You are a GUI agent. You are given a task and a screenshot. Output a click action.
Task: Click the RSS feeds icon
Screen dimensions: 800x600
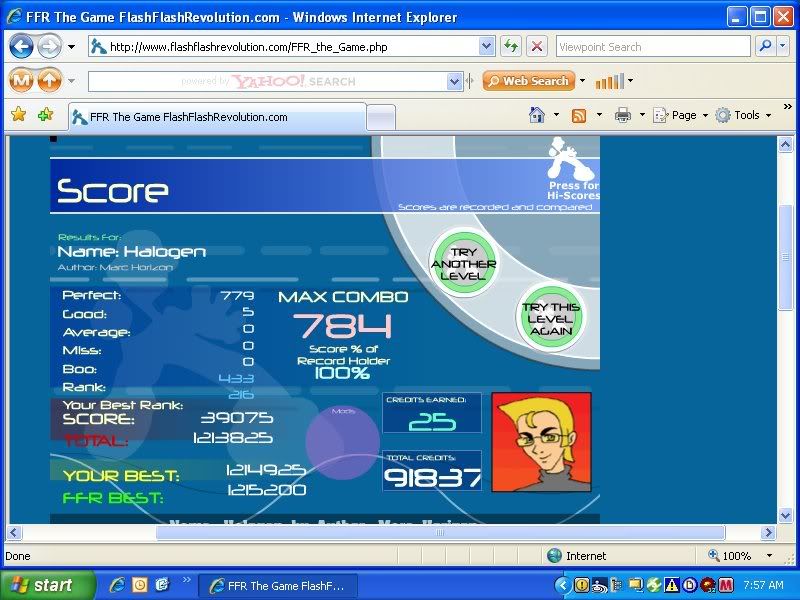tap(579, 115)
